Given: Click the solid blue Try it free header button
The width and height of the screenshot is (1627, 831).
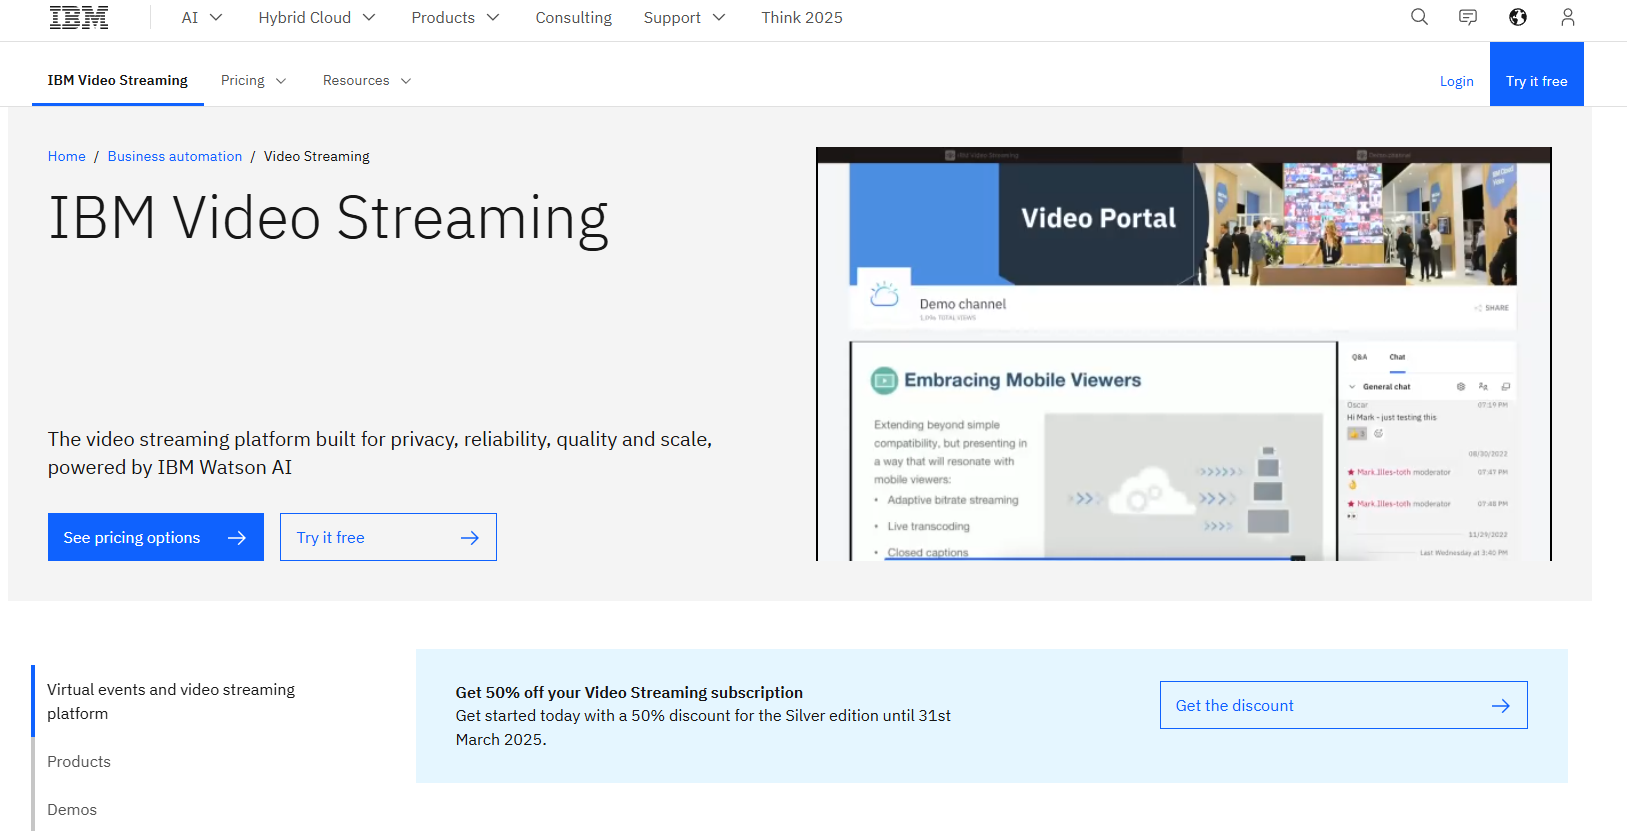Looking at the screenshot, I should tap(1537, 74).
